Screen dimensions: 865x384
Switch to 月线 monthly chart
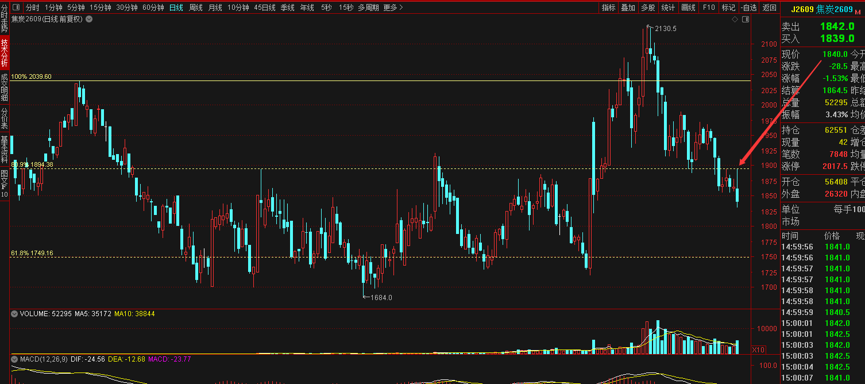tap(215, 8)
